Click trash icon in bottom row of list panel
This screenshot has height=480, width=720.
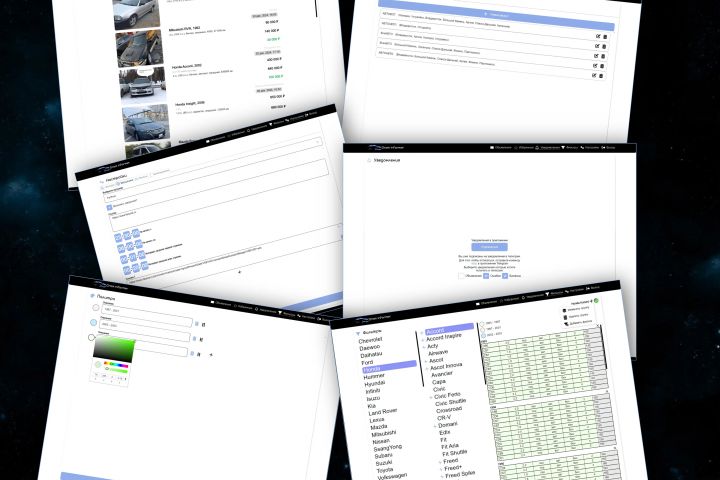(601, 76)
